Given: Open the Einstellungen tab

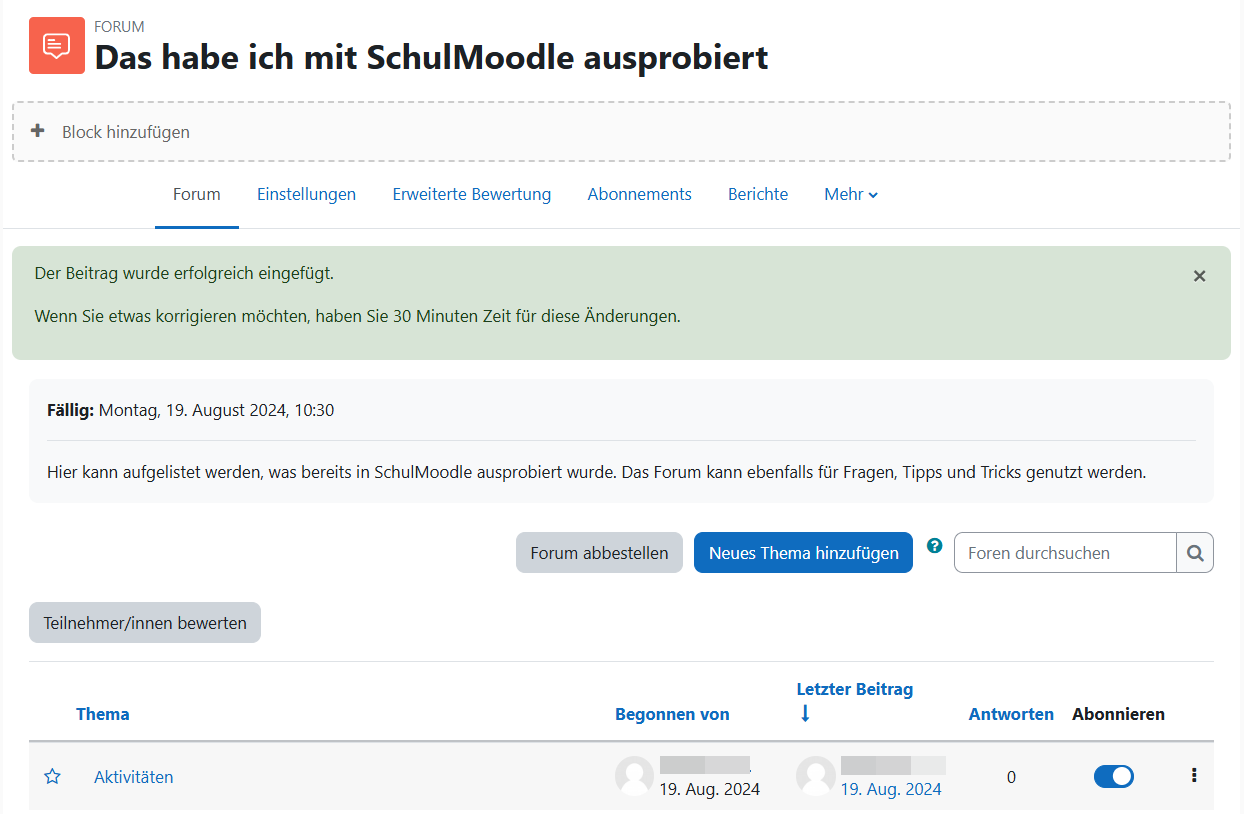Looking at the screenshot, I should [306, 194].
